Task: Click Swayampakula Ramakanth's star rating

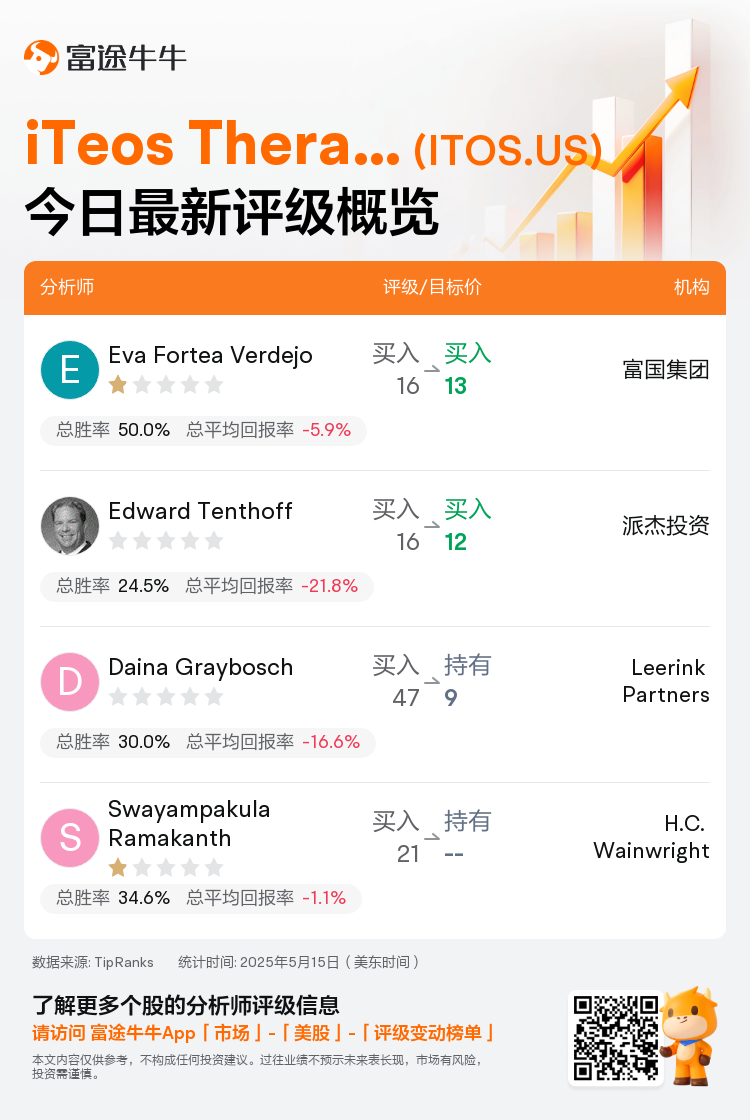Action: click(166, 868)
